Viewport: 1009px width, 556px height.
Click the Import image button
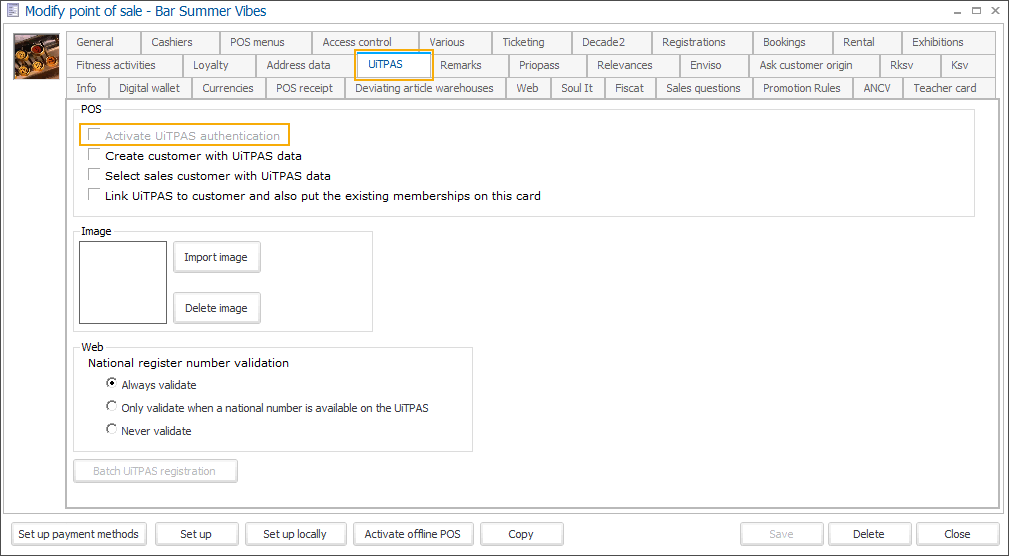point(216,257)
